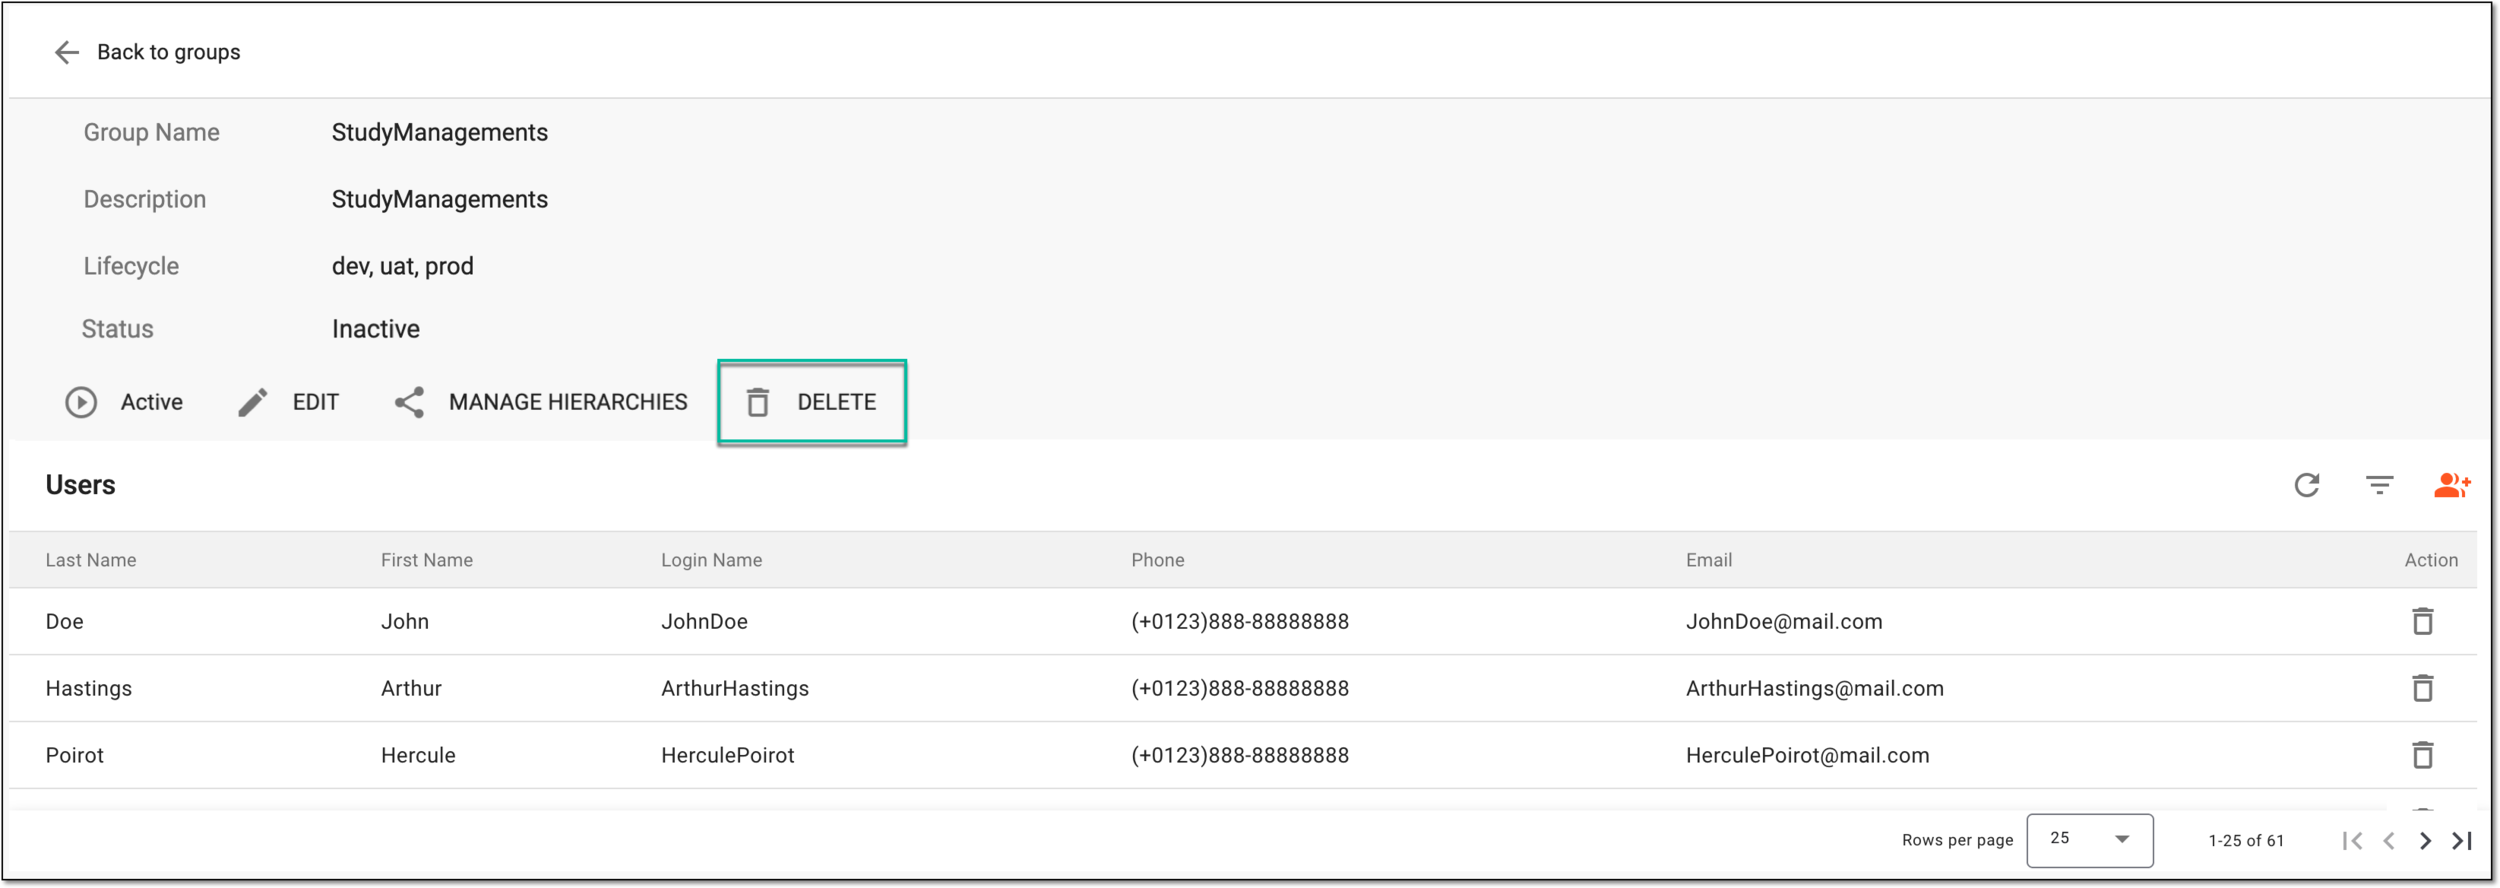Click login name HerculePoirot
Screen dimensions: 2500x888
pyautogui.click(x=728, y=755)
